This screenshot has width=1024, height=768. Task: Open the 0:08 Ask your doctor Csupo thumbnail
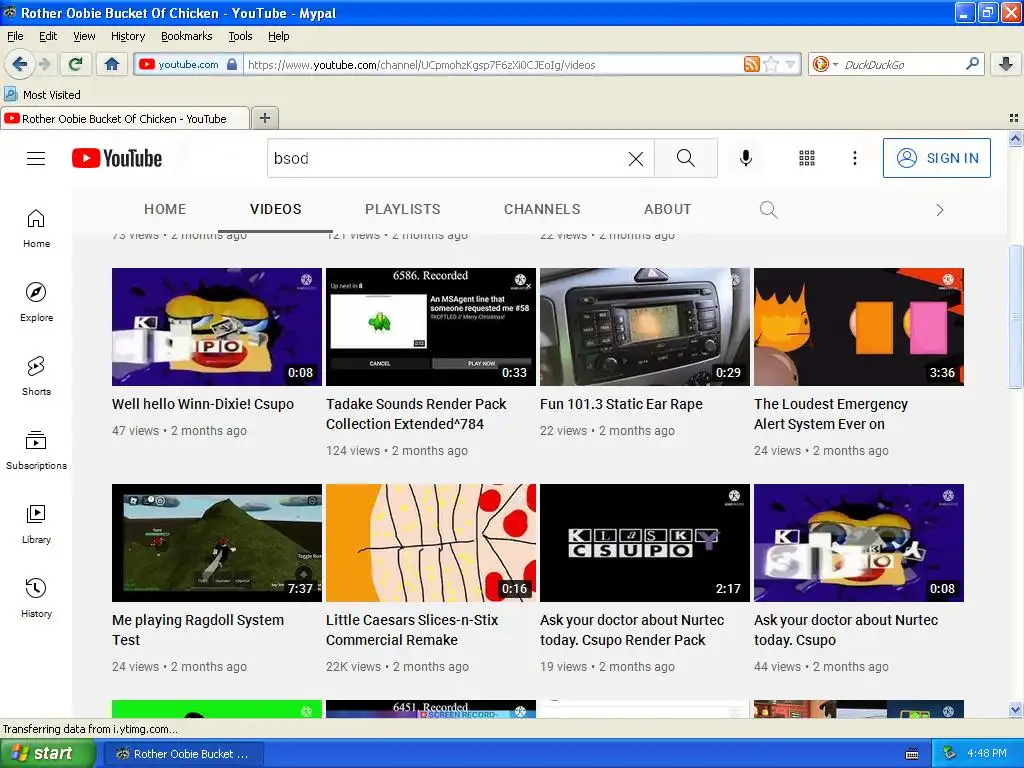[x=859, y=543]
